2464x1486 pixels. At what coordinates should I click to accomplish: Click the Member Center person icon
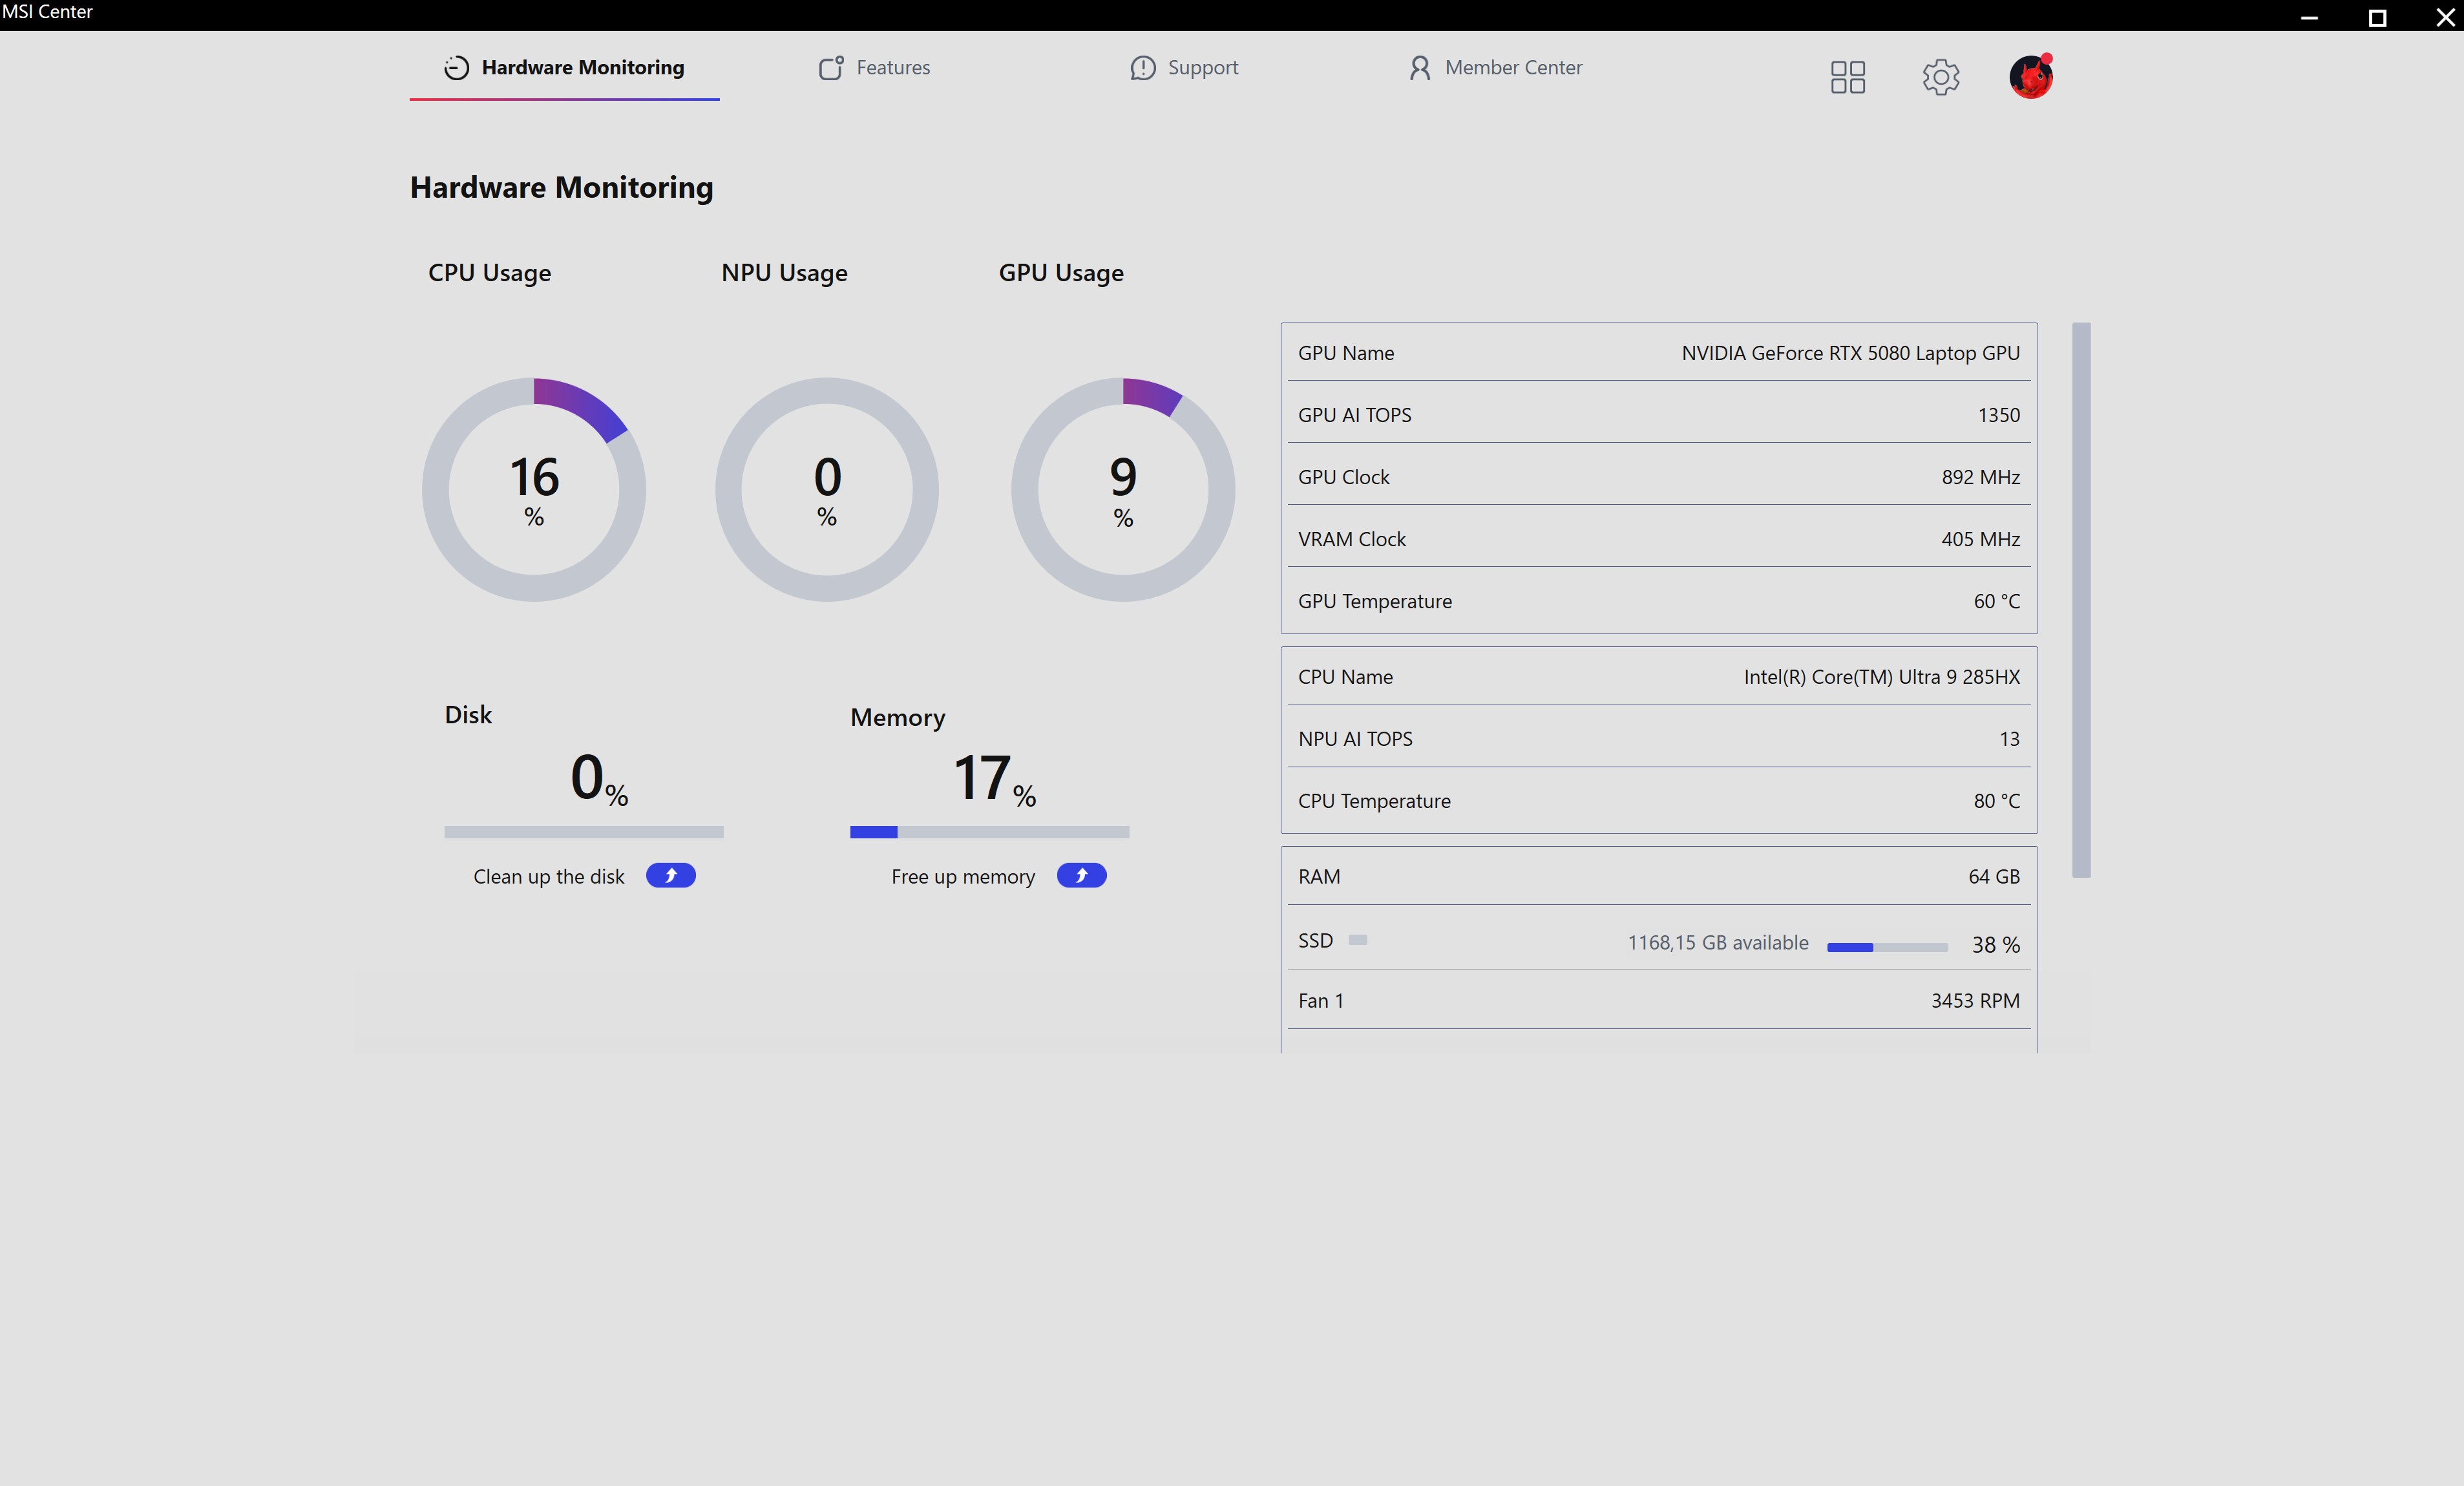tap(1419, 67)
